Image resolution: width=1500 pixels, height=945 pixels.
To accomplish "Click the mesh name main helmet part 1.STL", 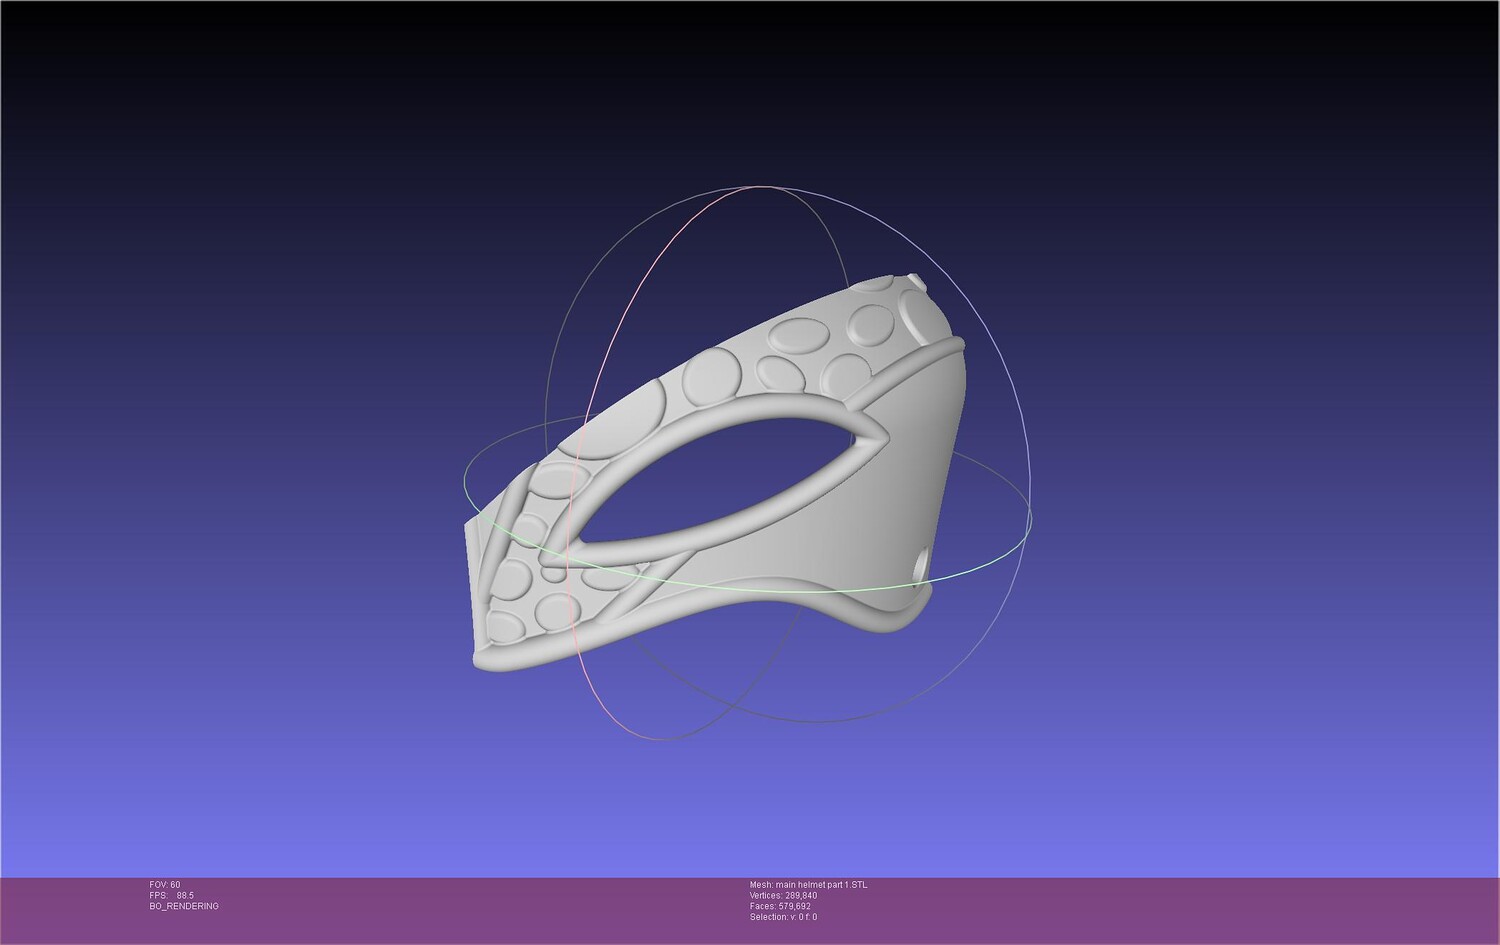I will pyautogui.click(x=809, y=885).
